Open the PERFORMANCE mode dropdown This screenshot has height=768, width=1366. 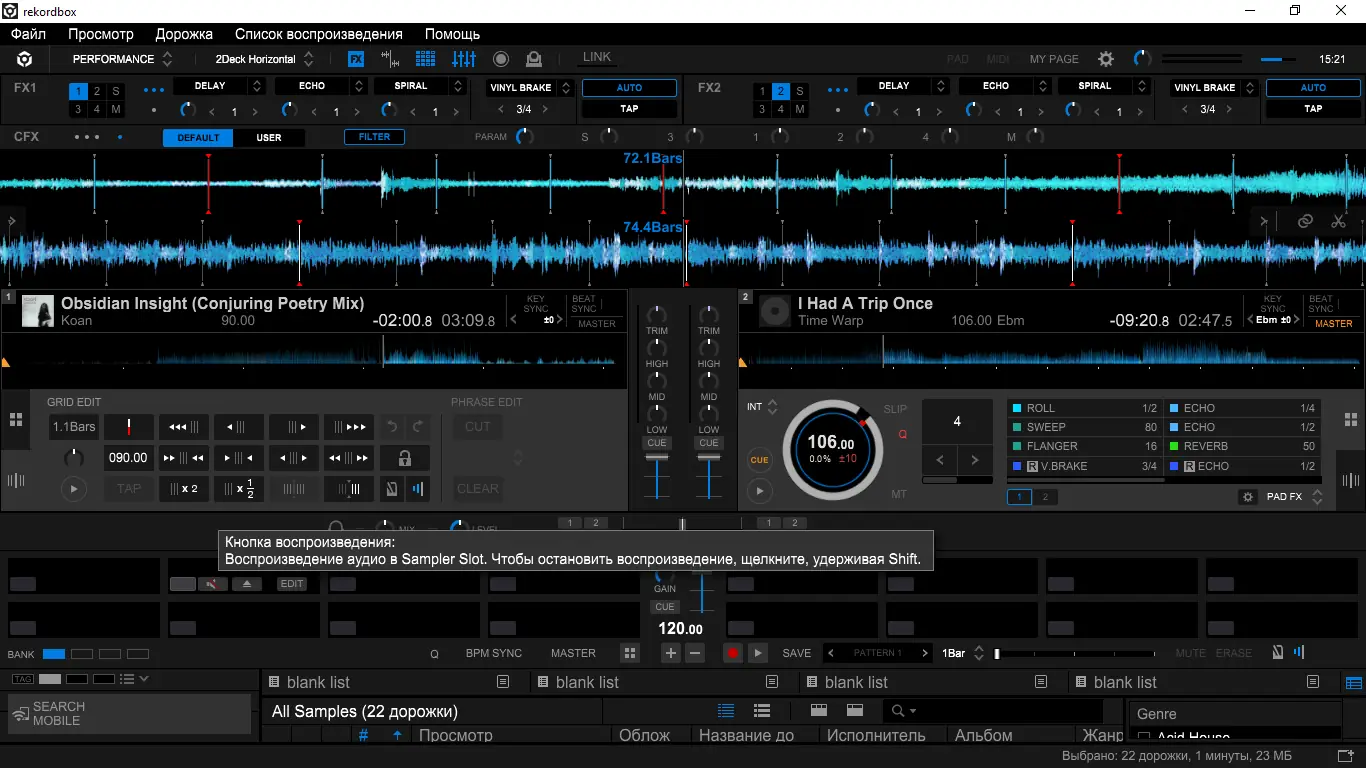122,59
